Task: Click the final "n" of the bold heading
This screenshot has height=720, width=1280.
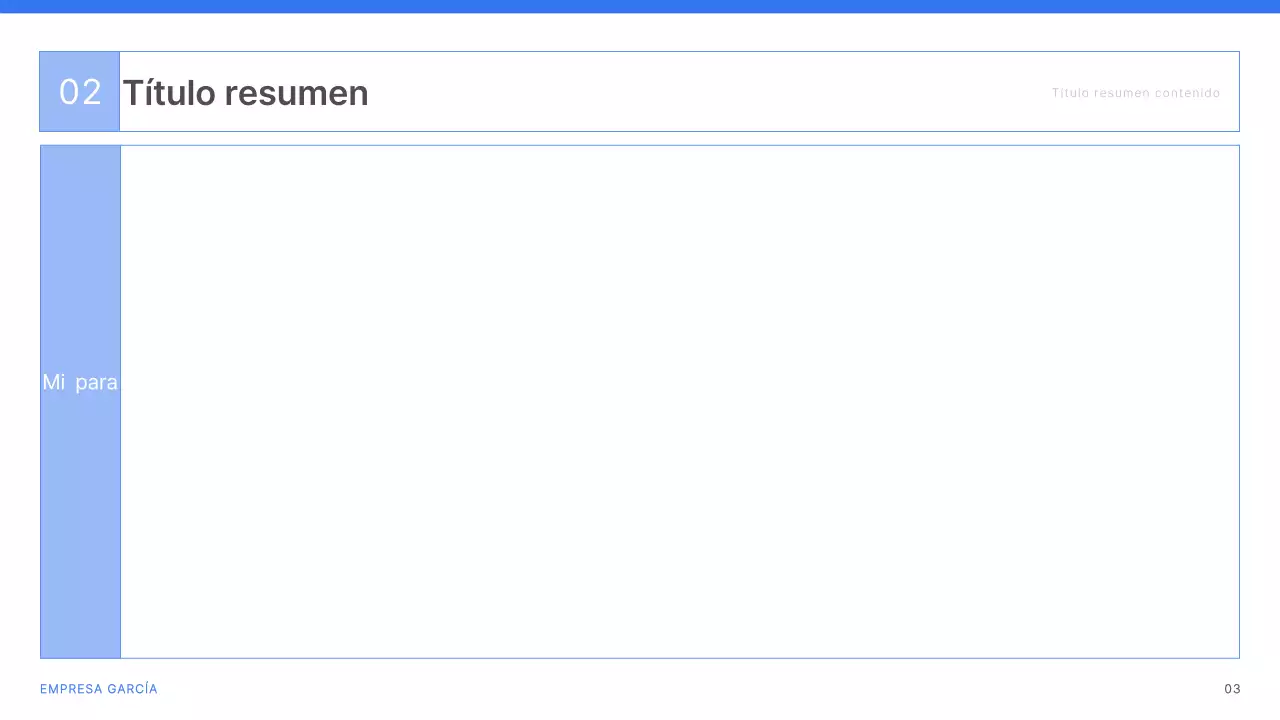Action: pyautogui.click(x=359, y=95)
